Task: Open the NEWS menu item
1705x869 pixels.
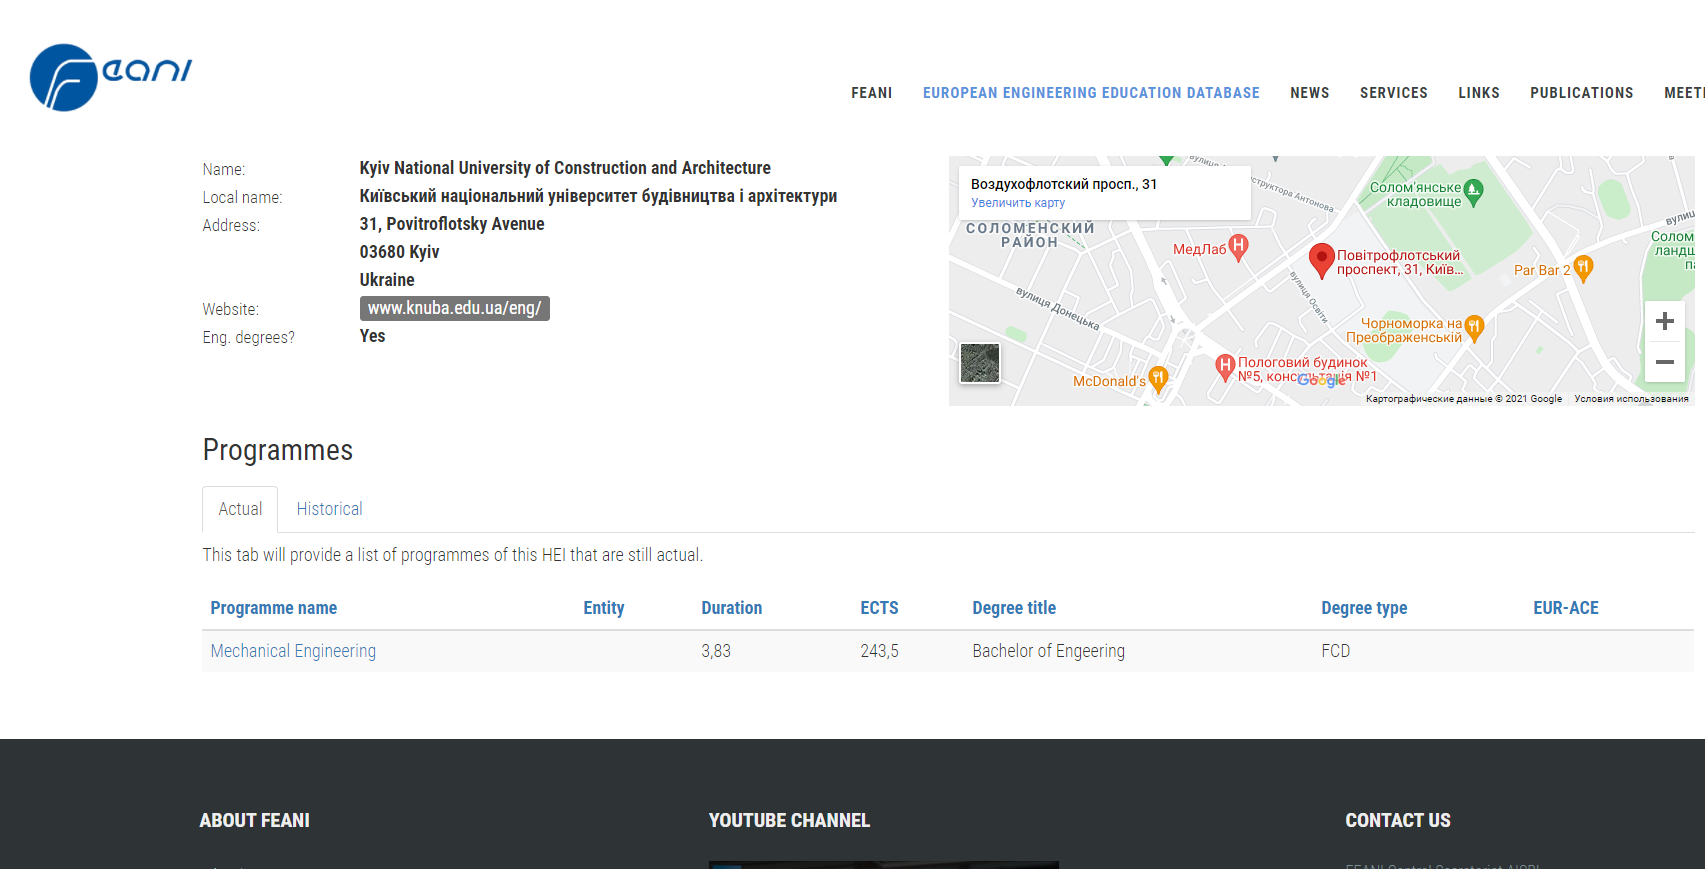Action: pos(1310,93)
